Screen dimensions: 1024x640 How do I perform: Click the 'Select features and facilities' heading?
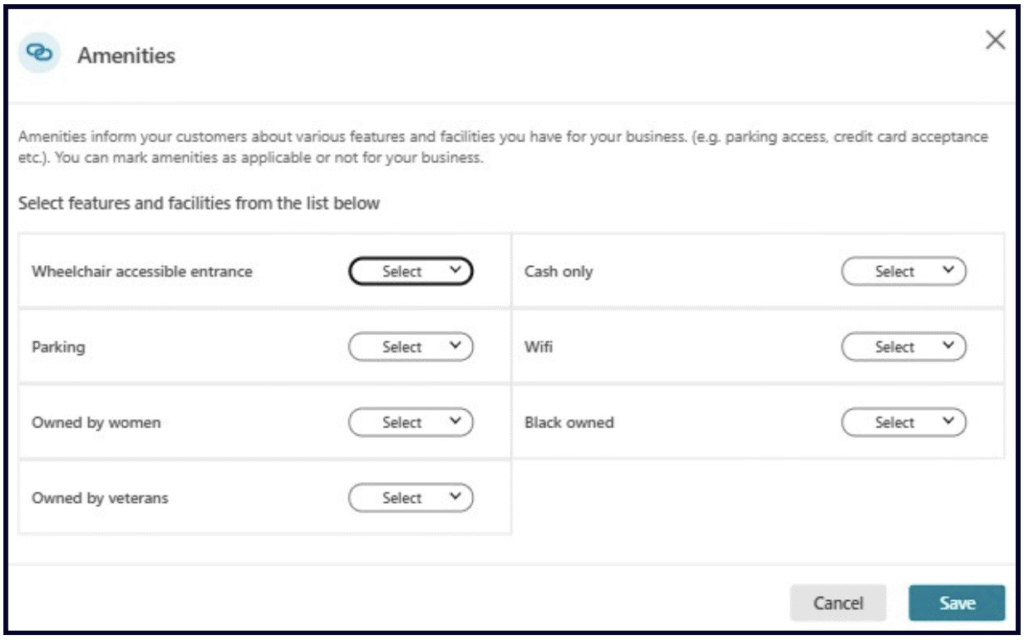coord(199,204)
